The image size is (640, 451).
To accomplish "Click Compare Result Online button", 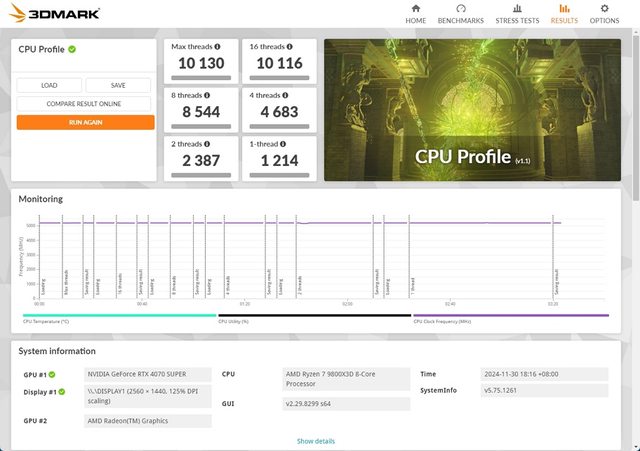I will click(x=85, y=104).
